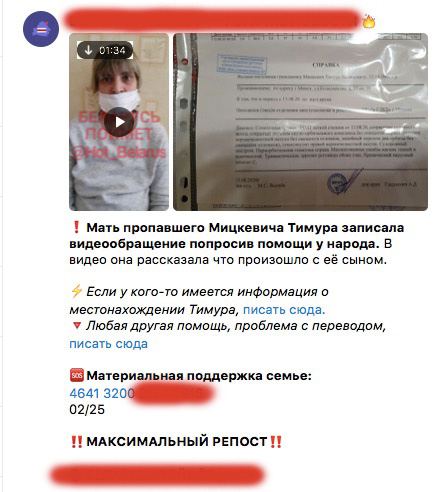Click the redacted channel name at the top

pos(212,20)
